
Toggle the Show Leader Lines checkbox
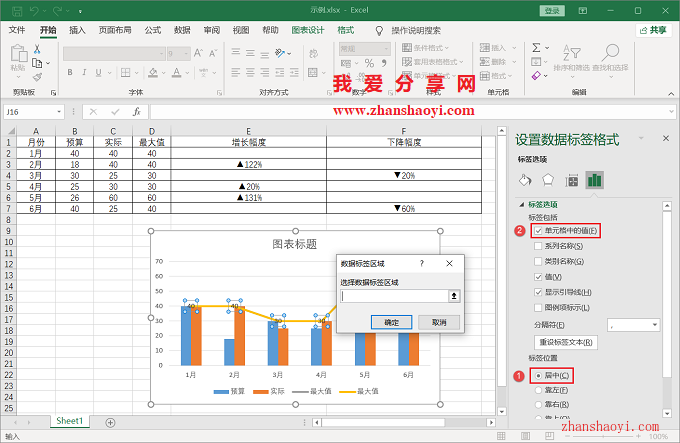click(x=538, y=292)
